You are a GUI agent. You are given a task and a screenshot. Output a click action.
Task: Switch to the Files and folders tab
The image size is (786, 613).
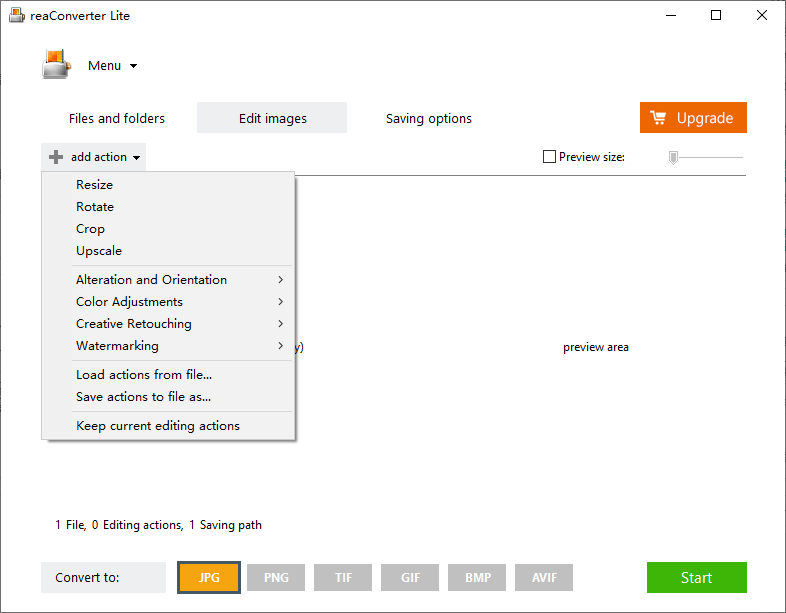click(x=117, y=118)
